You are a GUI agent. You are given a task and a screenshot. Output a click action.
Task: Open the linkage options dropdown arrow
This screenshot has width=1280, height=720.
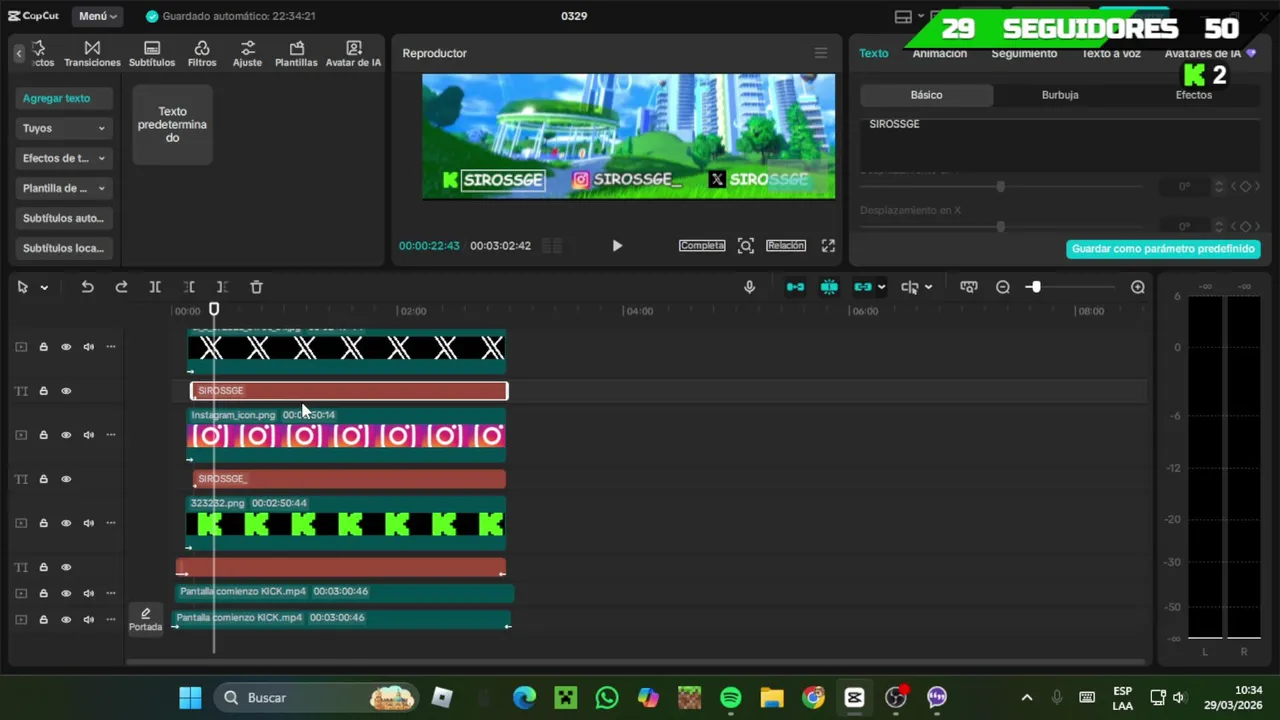881,288
